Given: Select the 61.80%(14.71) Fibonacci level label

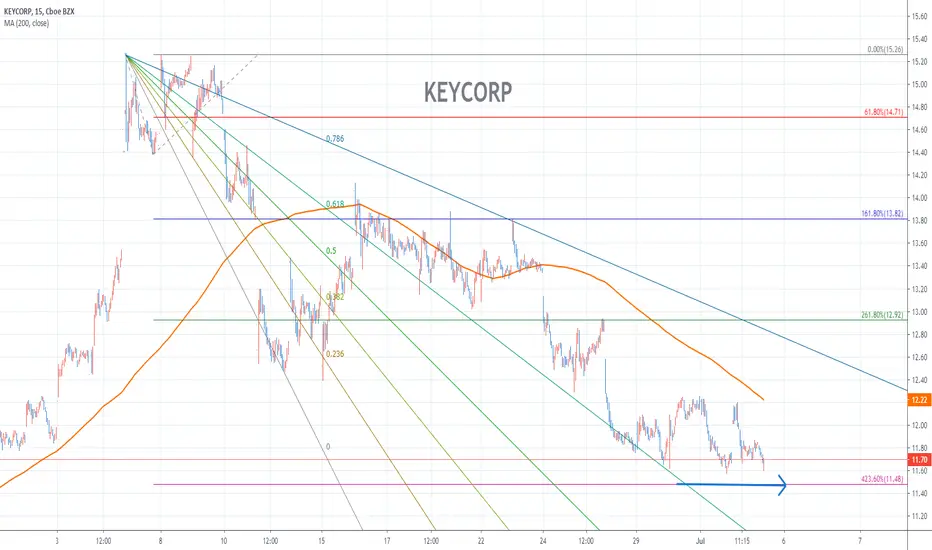Looking at the screenshot, I should coord(883,112).
